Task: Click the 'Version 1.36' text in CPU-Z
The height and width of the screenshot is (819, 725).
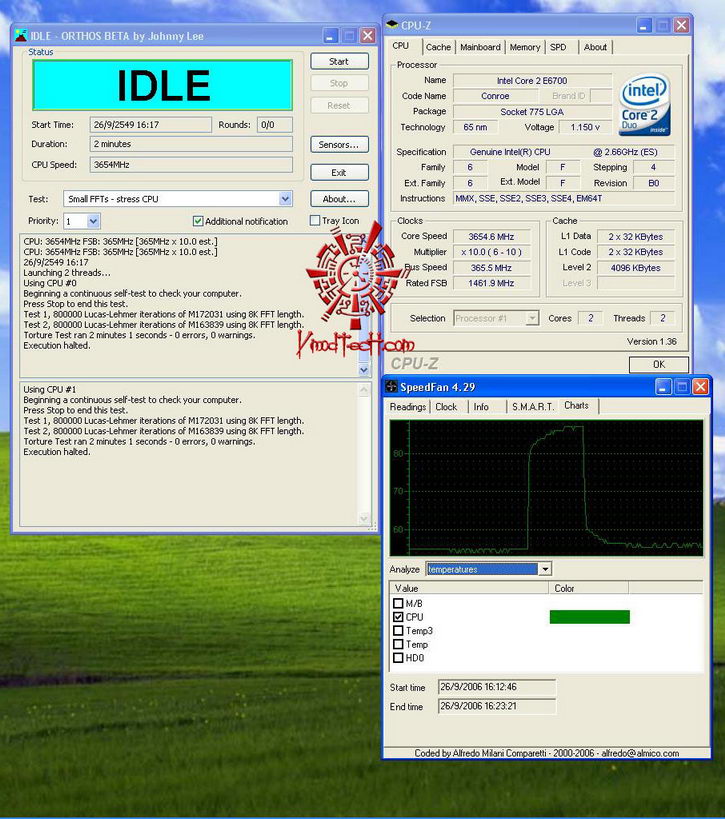Action: pyautogui.click(x=652, y=341)
